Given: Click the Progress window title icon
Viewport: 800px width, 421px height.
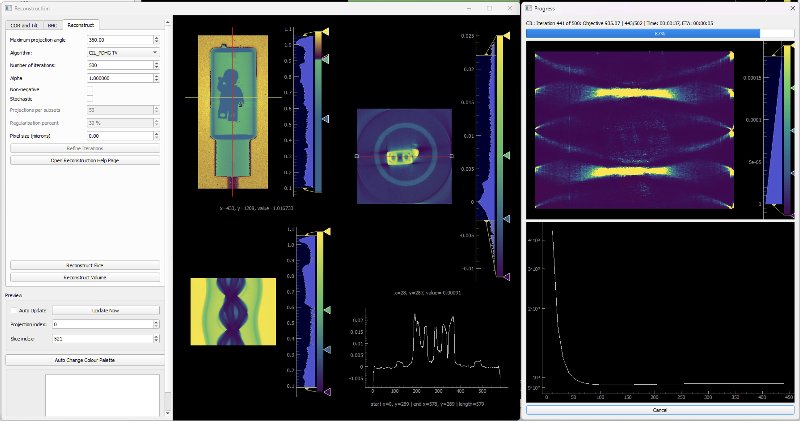Looking at the screenshot, I should click(529, 8).
